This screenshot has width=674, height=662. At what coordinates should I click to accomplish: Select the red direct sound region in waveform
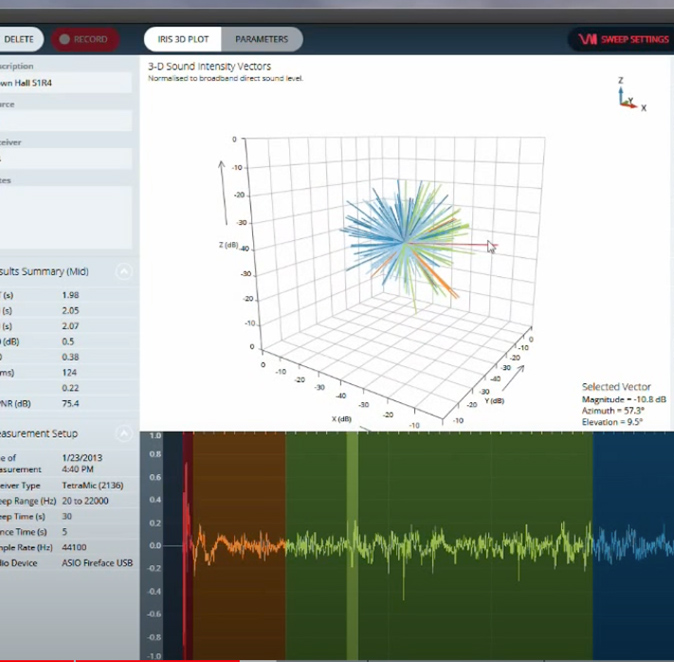tap(186, 545)
